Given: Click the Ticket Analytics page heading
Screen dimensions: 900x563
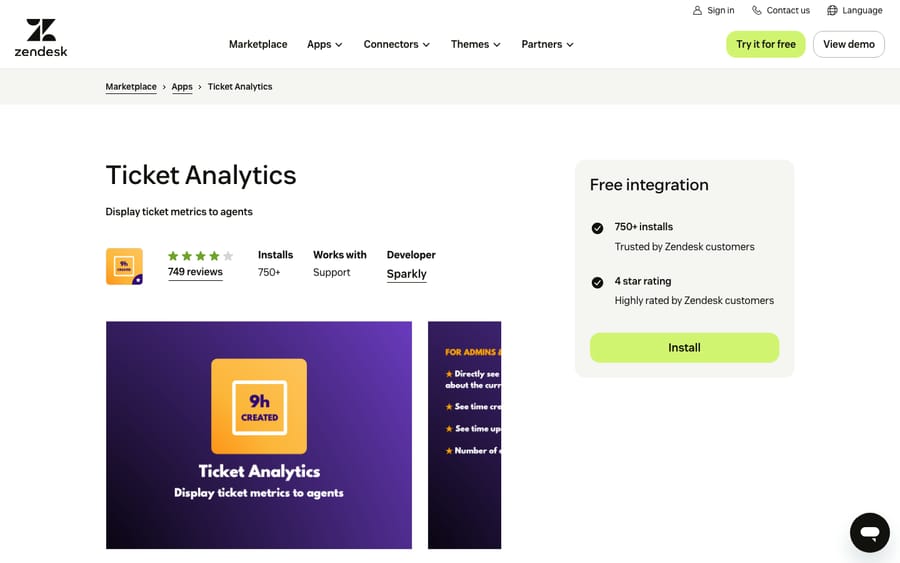Looking at the screenshot, I should click(201, 175).
